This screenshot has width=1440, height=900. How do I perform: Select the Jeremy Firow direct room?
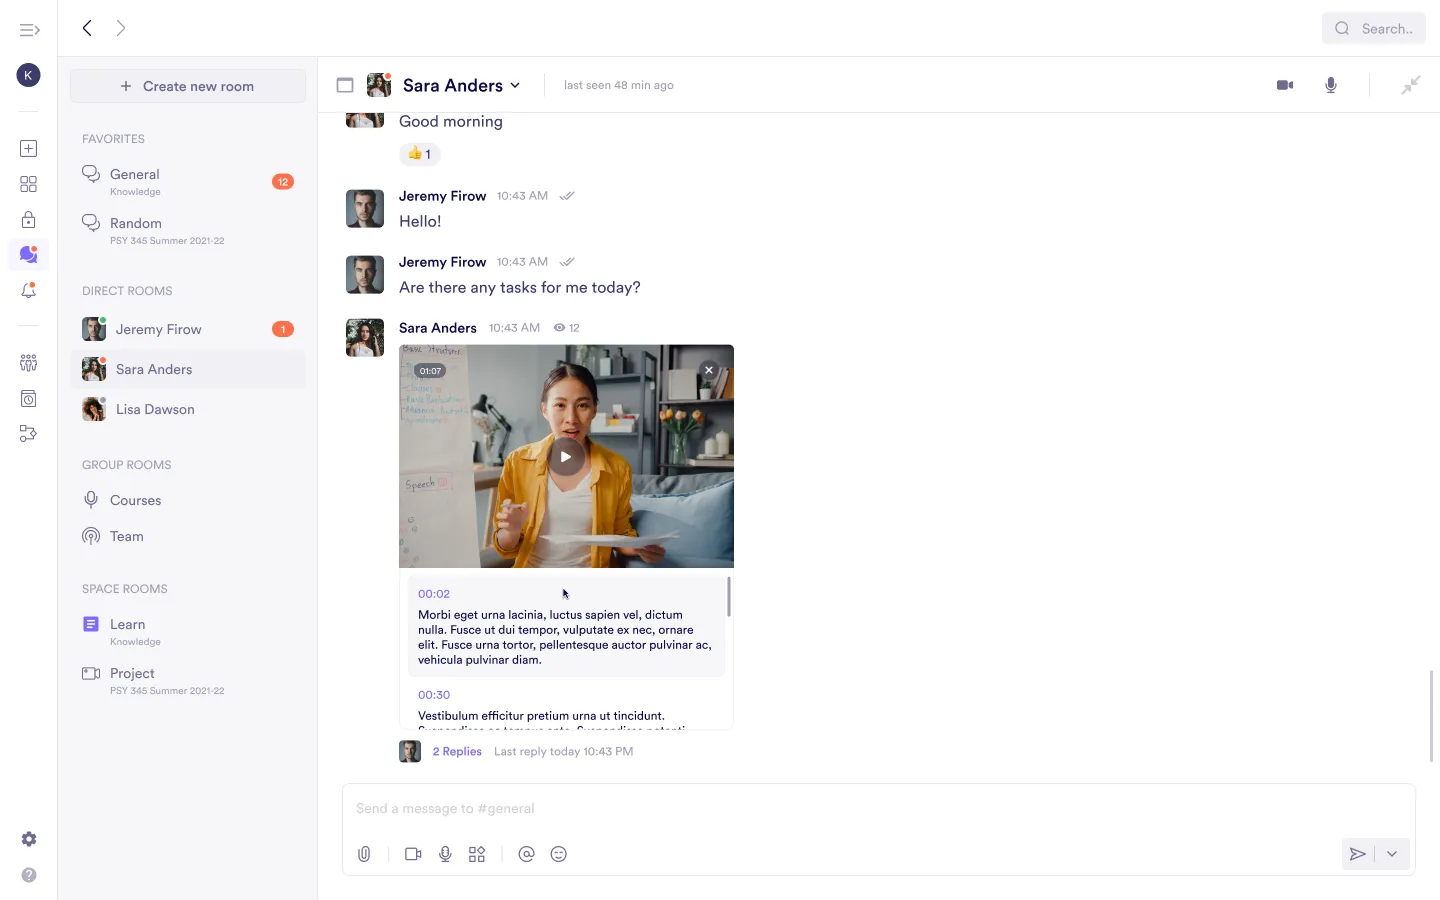tap(158, 329)
